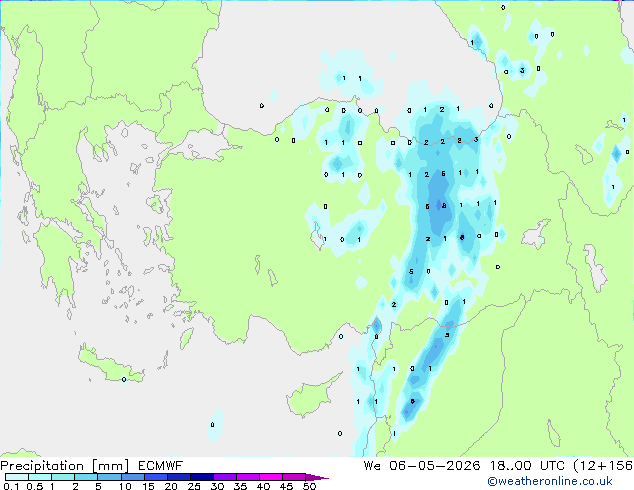The width and height of the screenshot is (634, 490).
Task: Click the 40 to 45 mm magenta swatch
Action: pyautogui.click(x=271, y=477)
